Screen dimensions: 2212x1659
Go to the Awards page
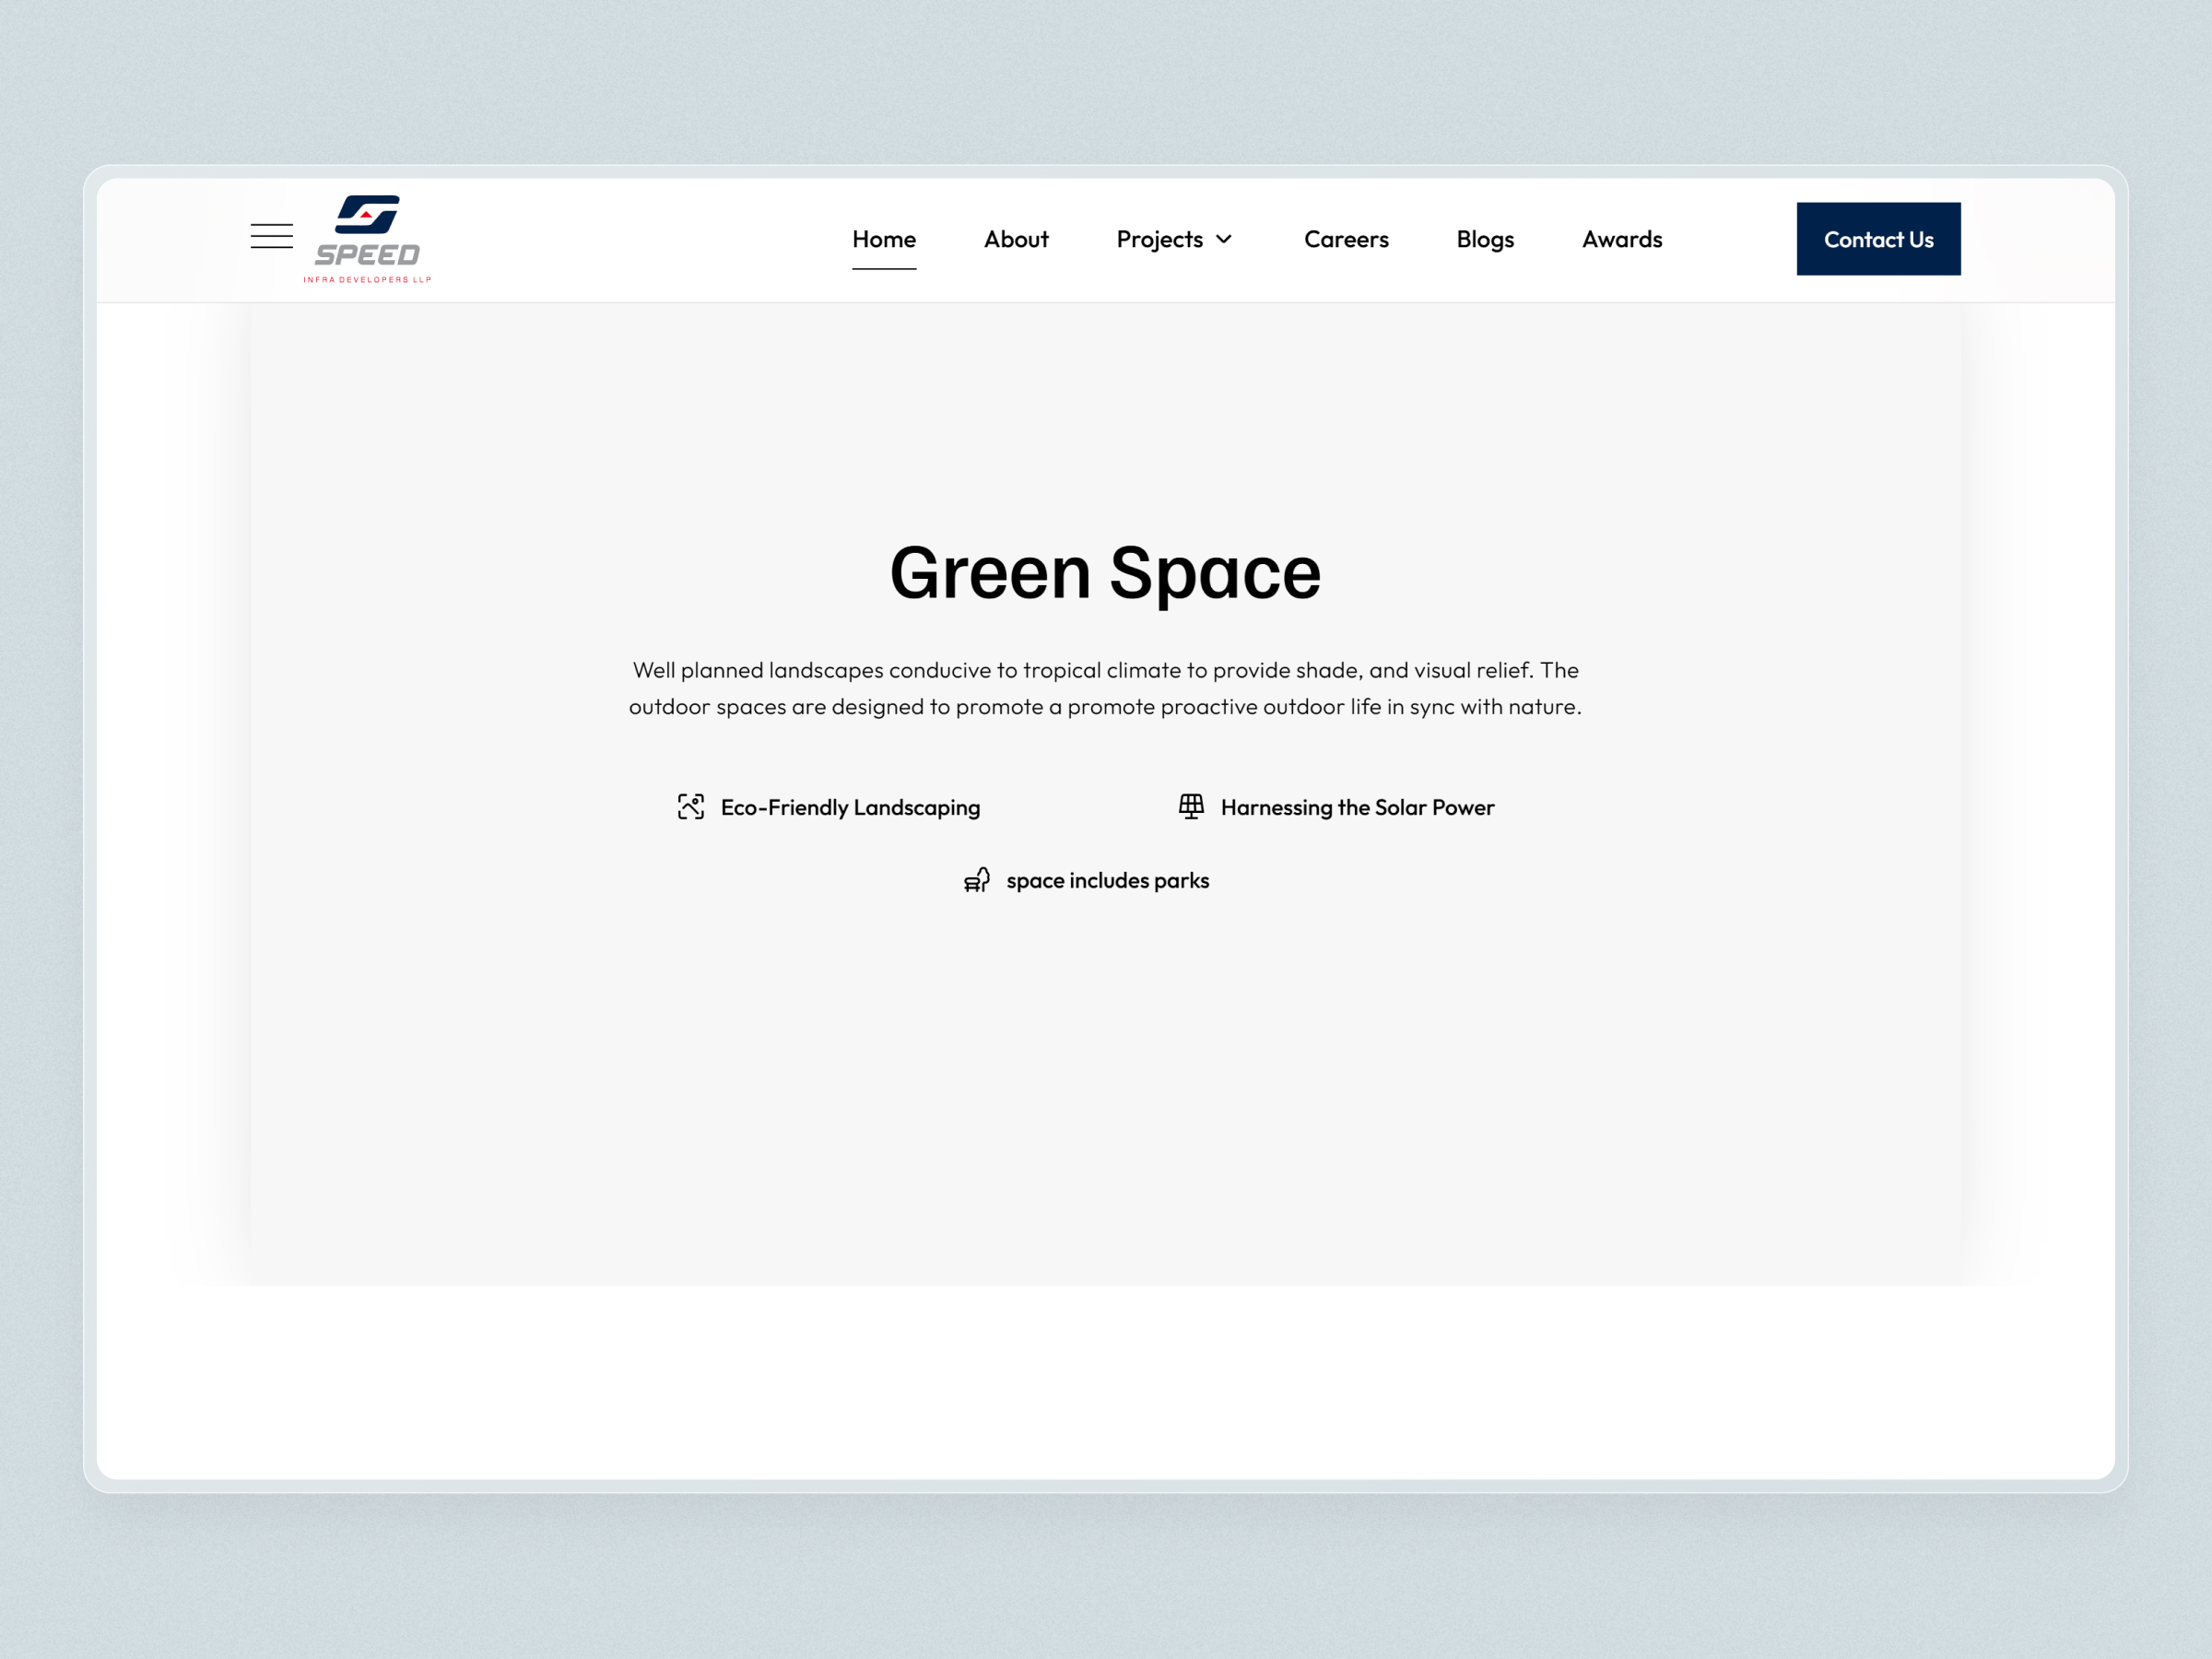click(x=1621, y=239)
